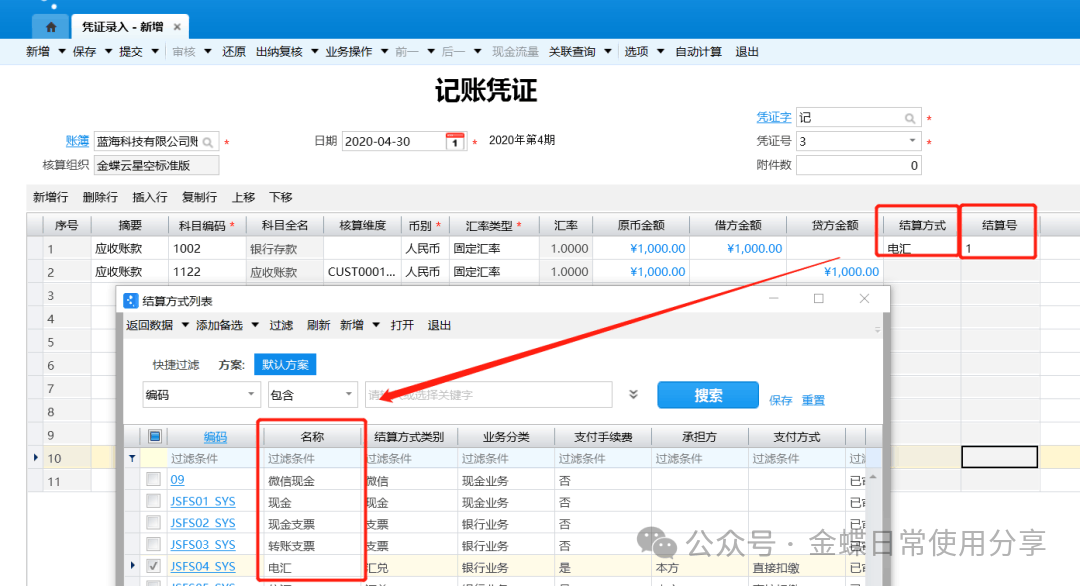Image resolution: width=1080 pixels, height=586 pixels.
Task: Open the date calendar picker icon
Action: pyautogui.click(x=455, y=142)
